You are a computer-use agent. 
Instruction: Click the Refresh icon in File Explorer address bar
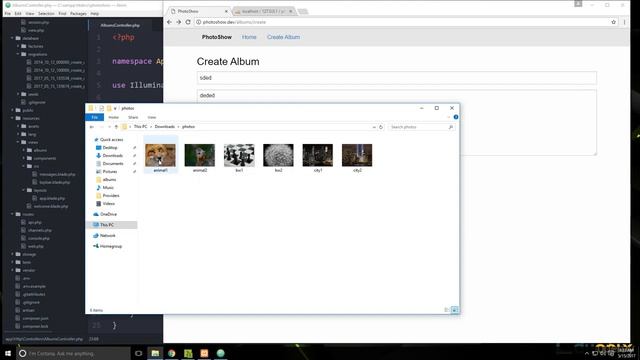381,127
